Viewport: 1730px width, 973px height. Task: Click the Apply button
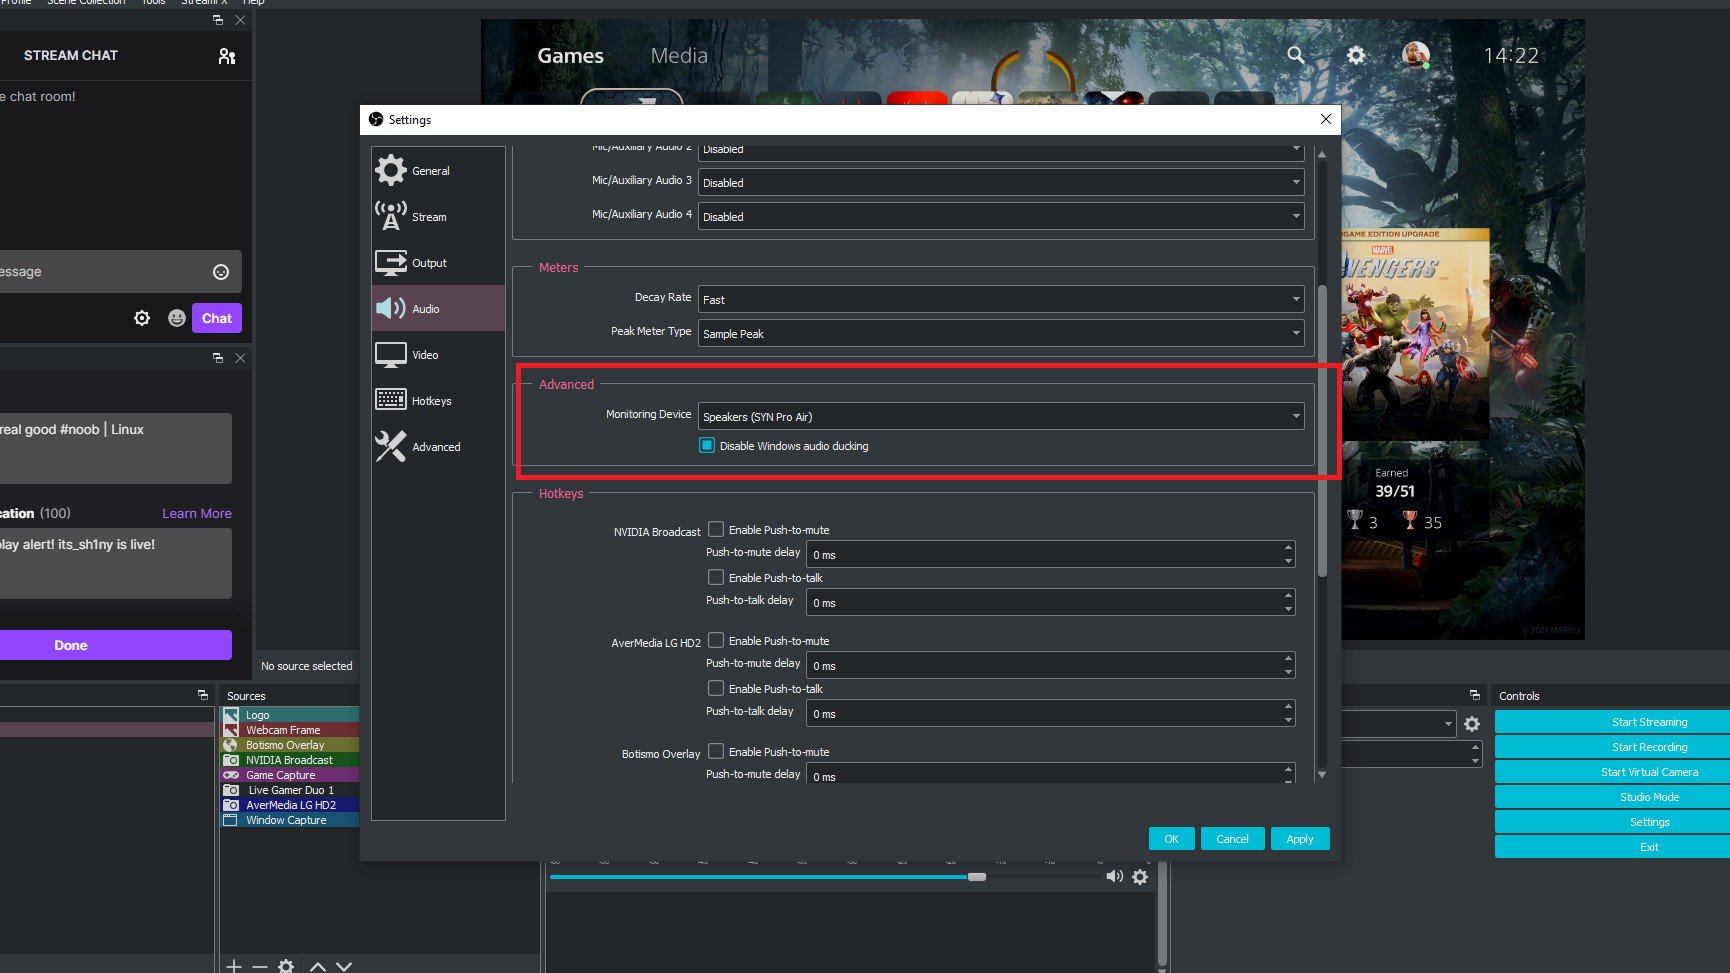(1299, 839)
